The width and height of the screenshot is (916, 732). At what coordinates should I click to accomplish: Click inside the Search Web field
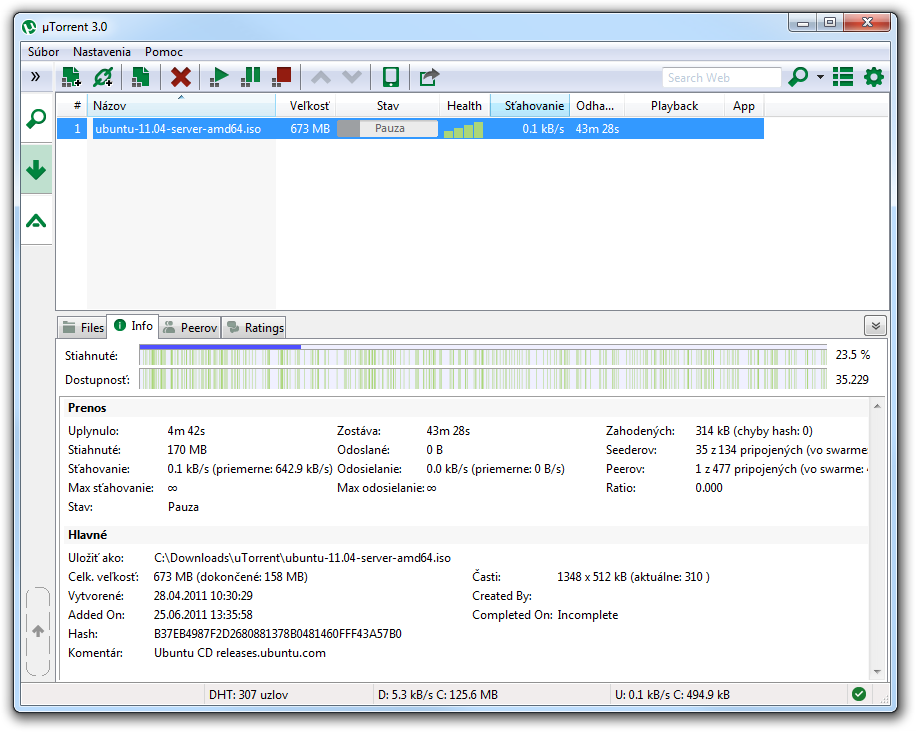pyautogui.click(x=721, y=78)
